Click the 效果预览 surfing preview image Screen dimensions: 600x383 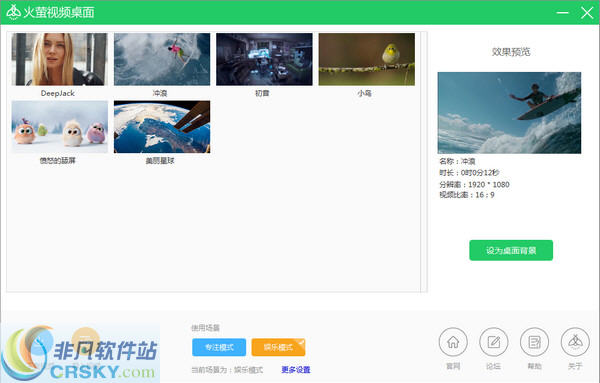point(509,113)
